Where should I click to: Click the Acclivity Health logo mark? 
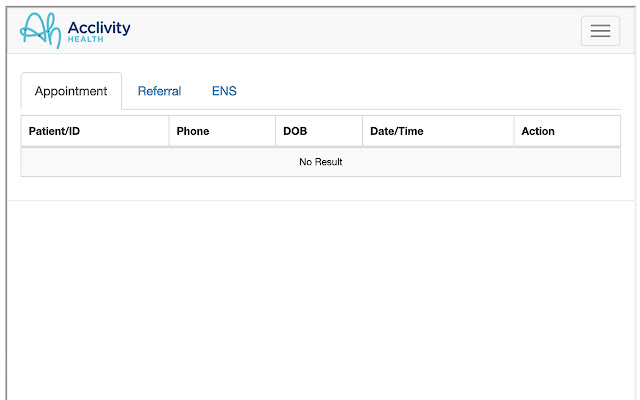pyautogui.click(x=41, y=30)
